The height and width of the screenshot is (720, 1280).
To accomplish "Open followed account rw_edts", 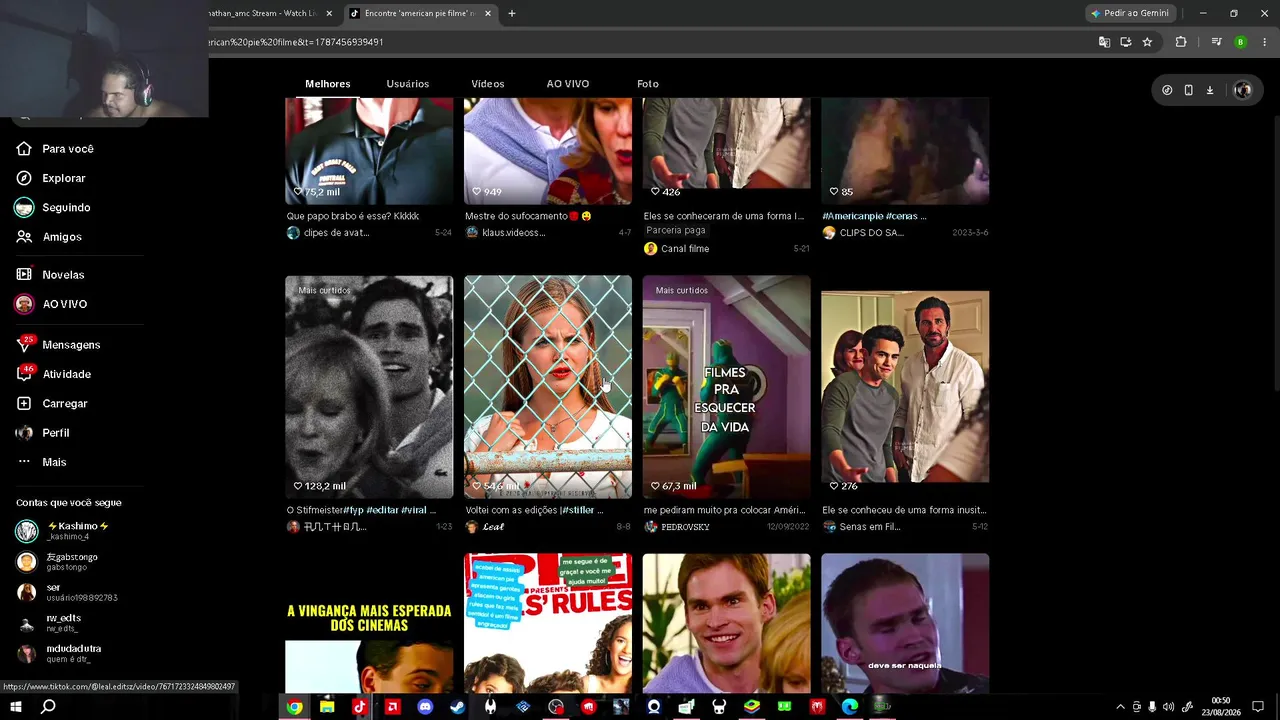I will click(48, 623).
